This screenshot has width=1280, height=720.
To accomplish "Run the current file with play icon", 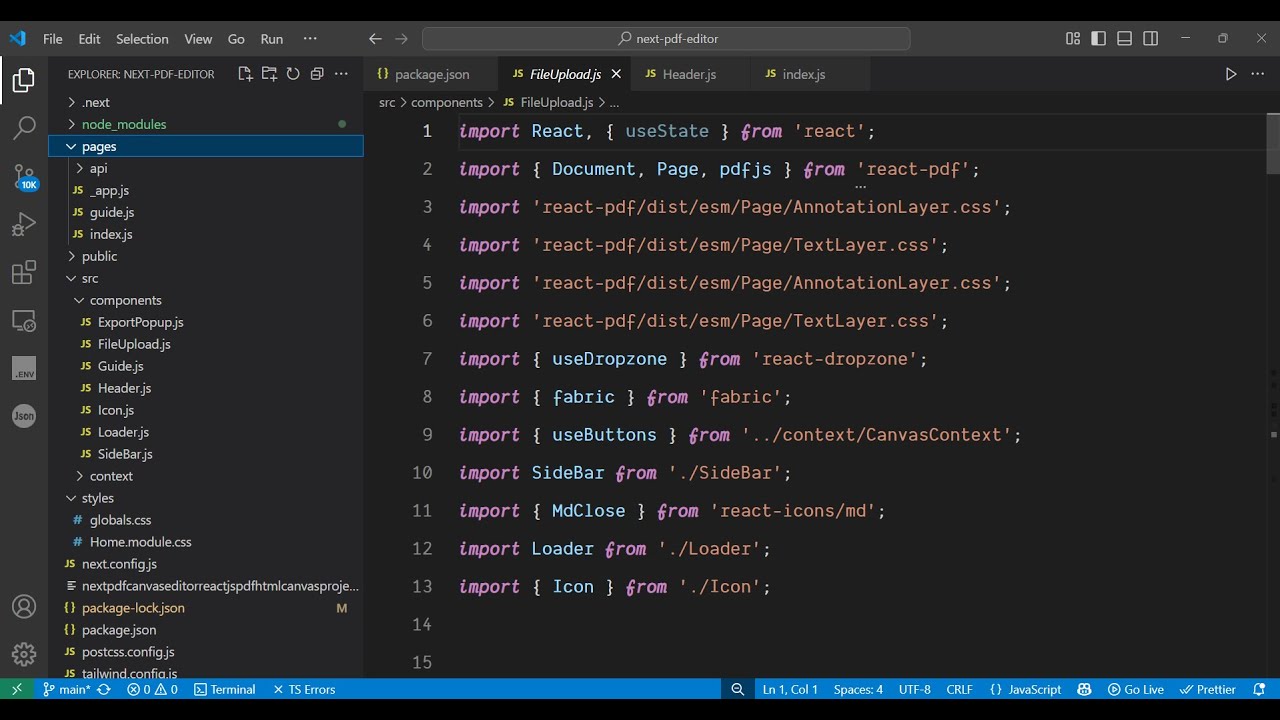I will (1231, 74).
